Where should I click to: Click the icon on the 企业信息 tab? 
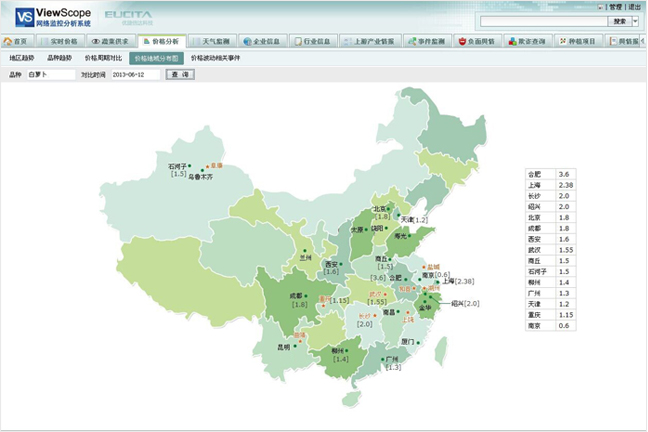[x=246, y=42]
